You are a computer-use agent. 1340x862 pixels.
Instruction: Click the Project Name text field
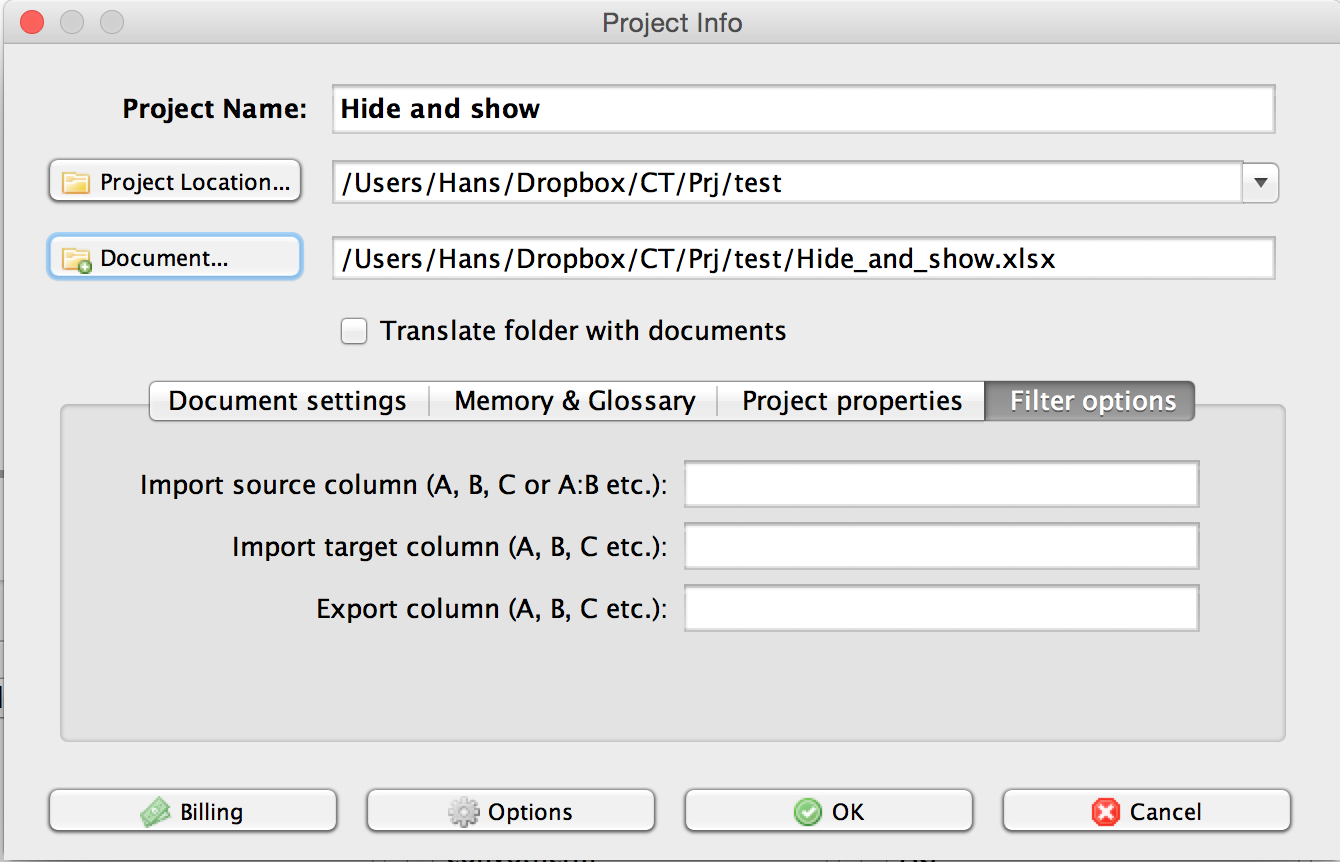pyautogui.click(x=803, y=109)
